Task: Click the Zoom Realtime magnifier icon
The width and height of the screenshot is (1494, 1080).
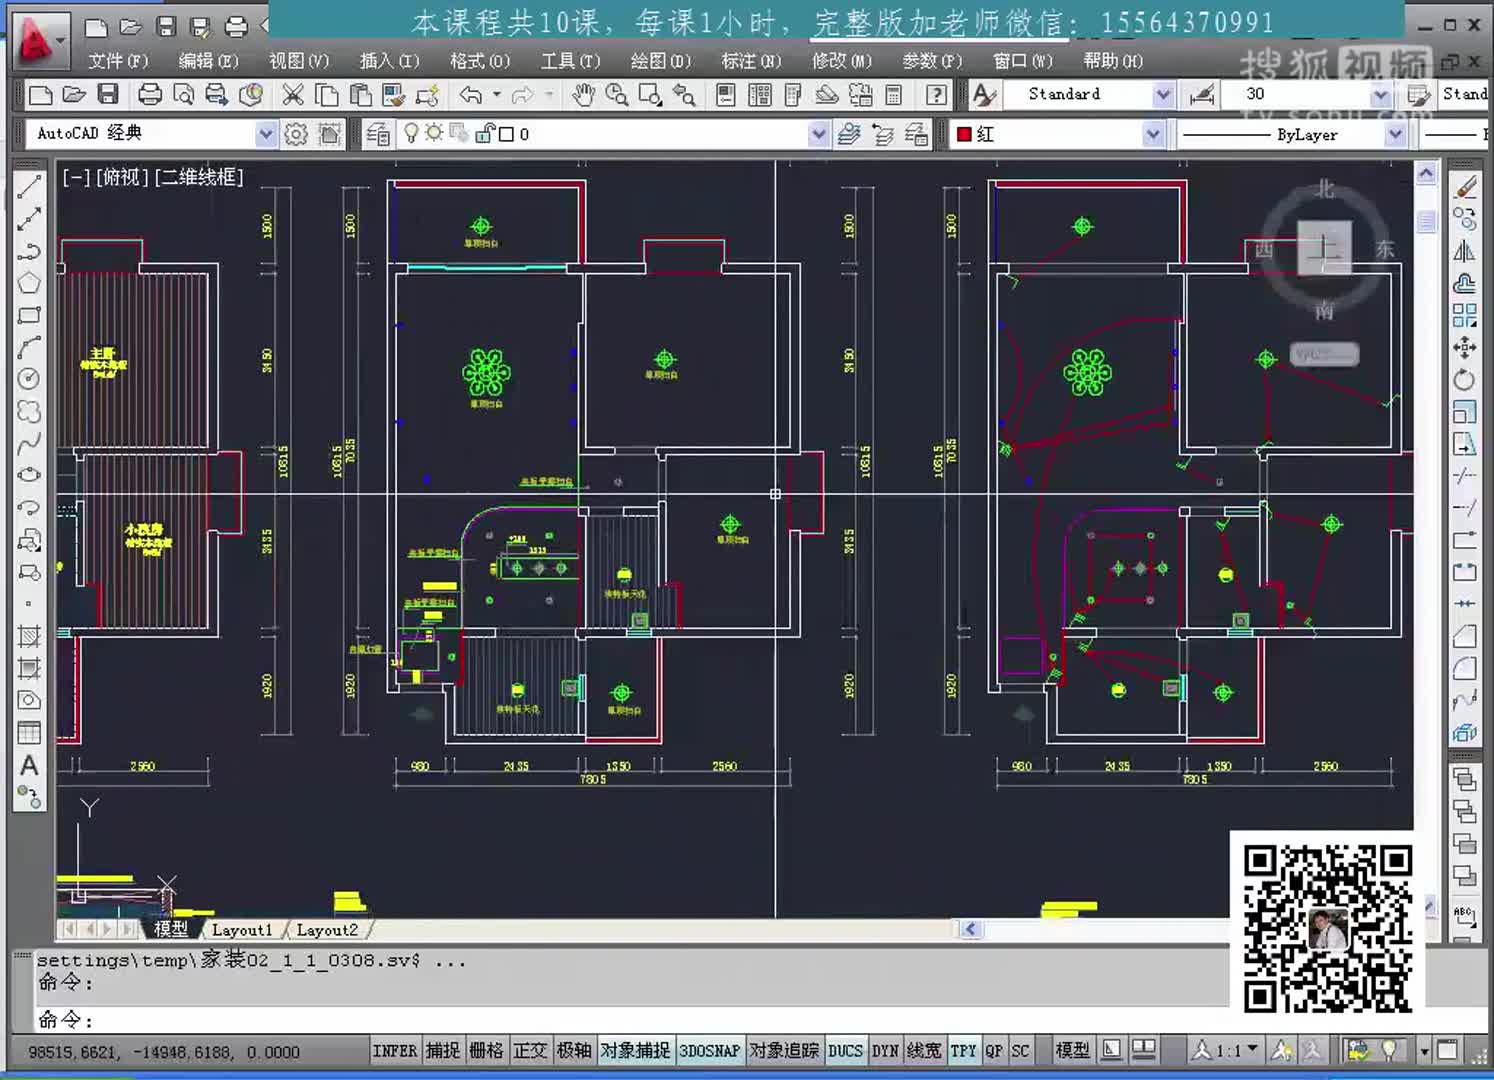Action: click(617, 94)
